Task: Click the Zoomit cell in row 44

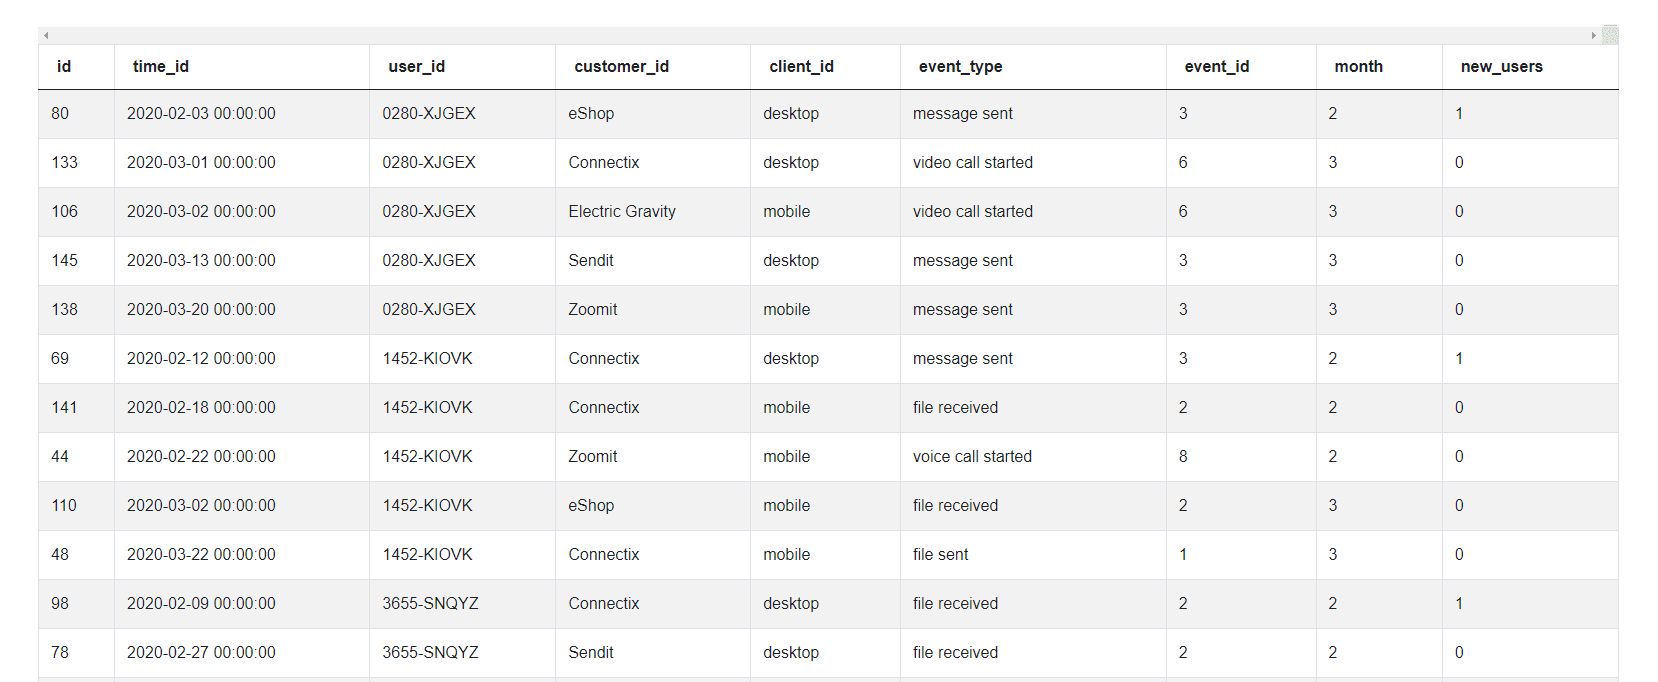Action: point(592,456)
